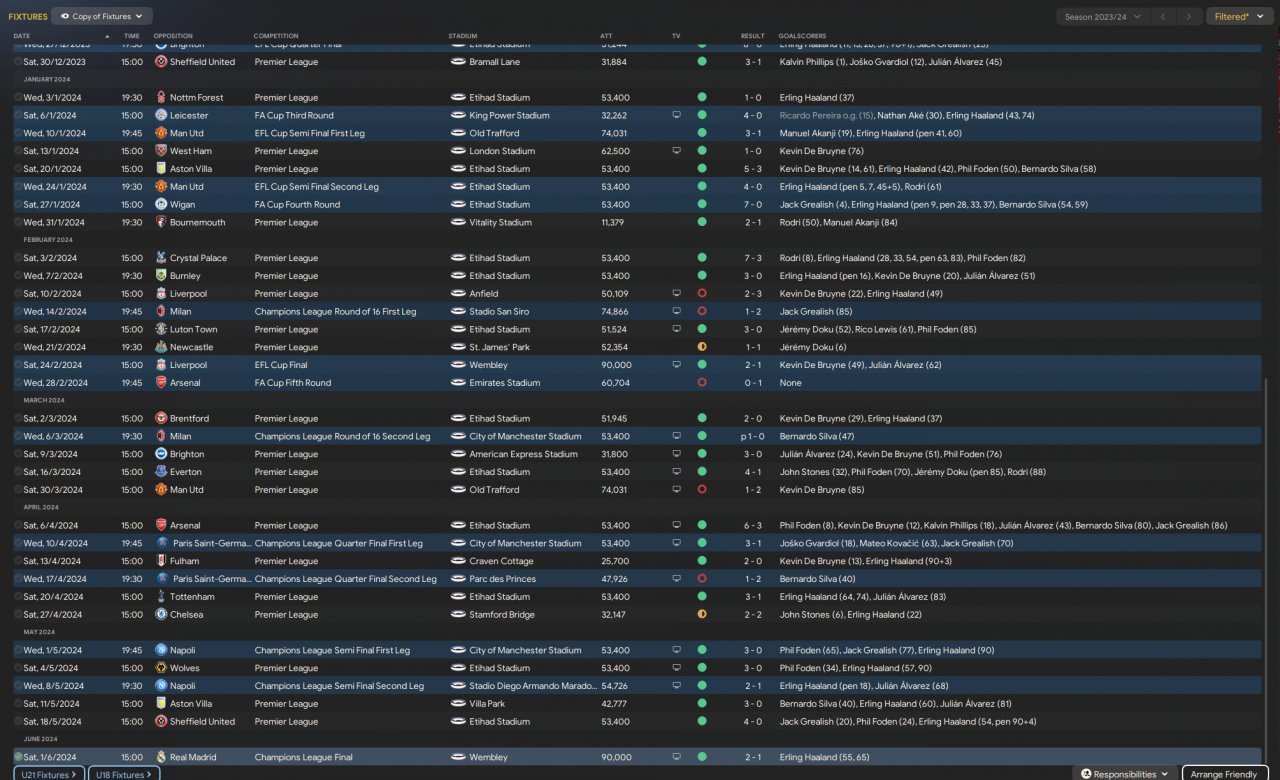Click the Bournemouth club badge

click(161, 223)
